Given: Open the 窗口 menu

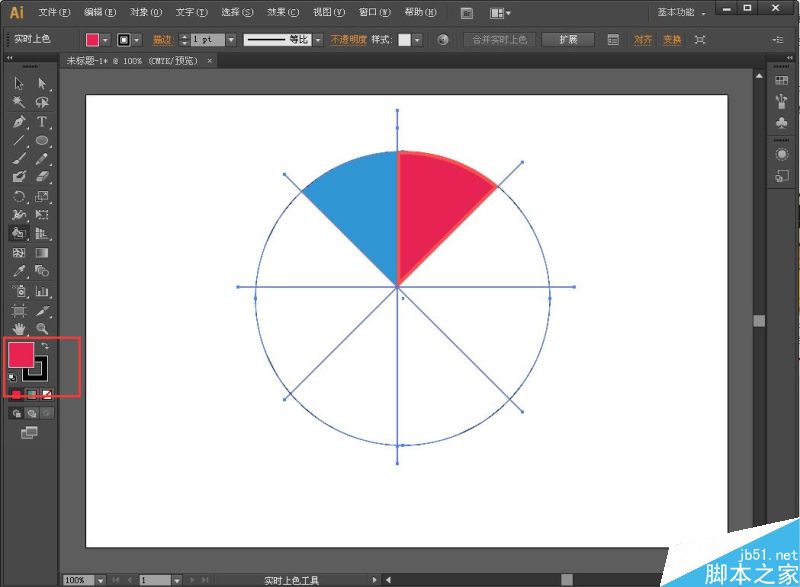Looking at the screenshot, I should click(x=375, y=12).
